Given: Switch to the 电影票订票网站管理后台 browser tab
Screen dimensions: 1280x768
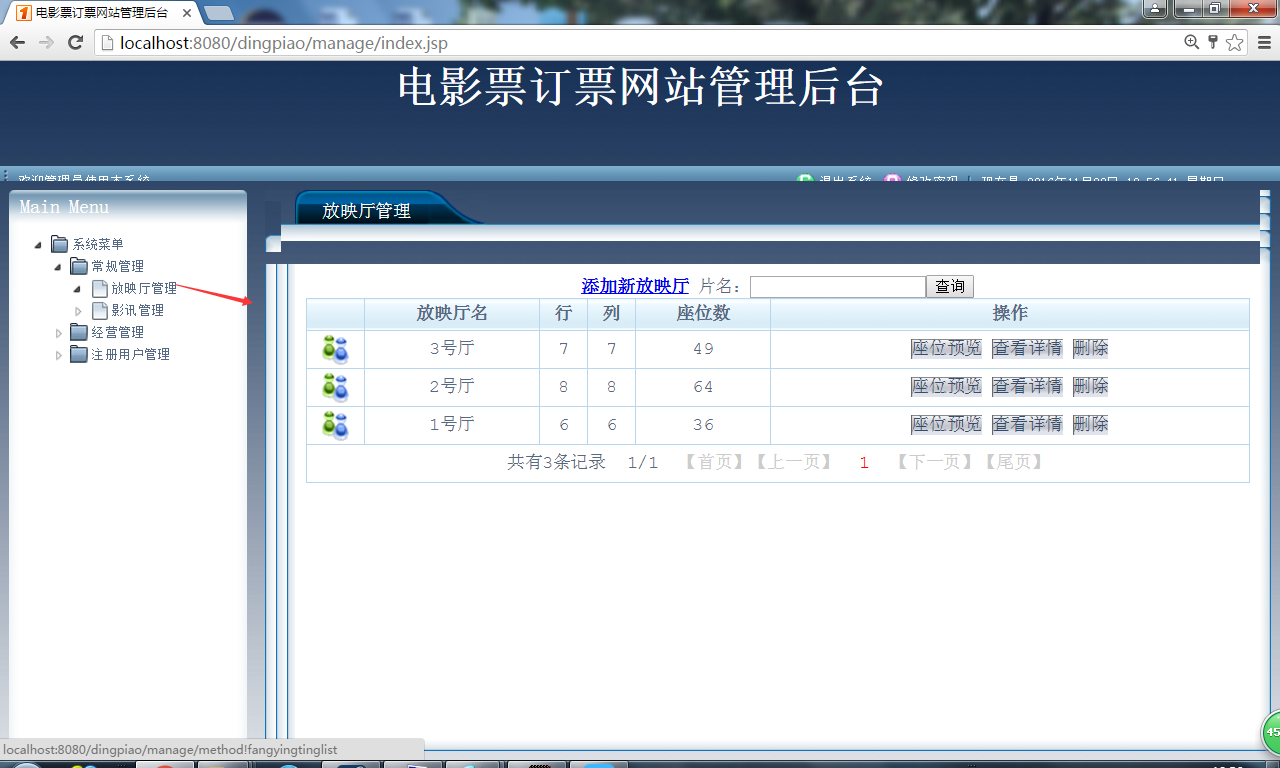Looking at the screenshot, I should coord(101,13).
